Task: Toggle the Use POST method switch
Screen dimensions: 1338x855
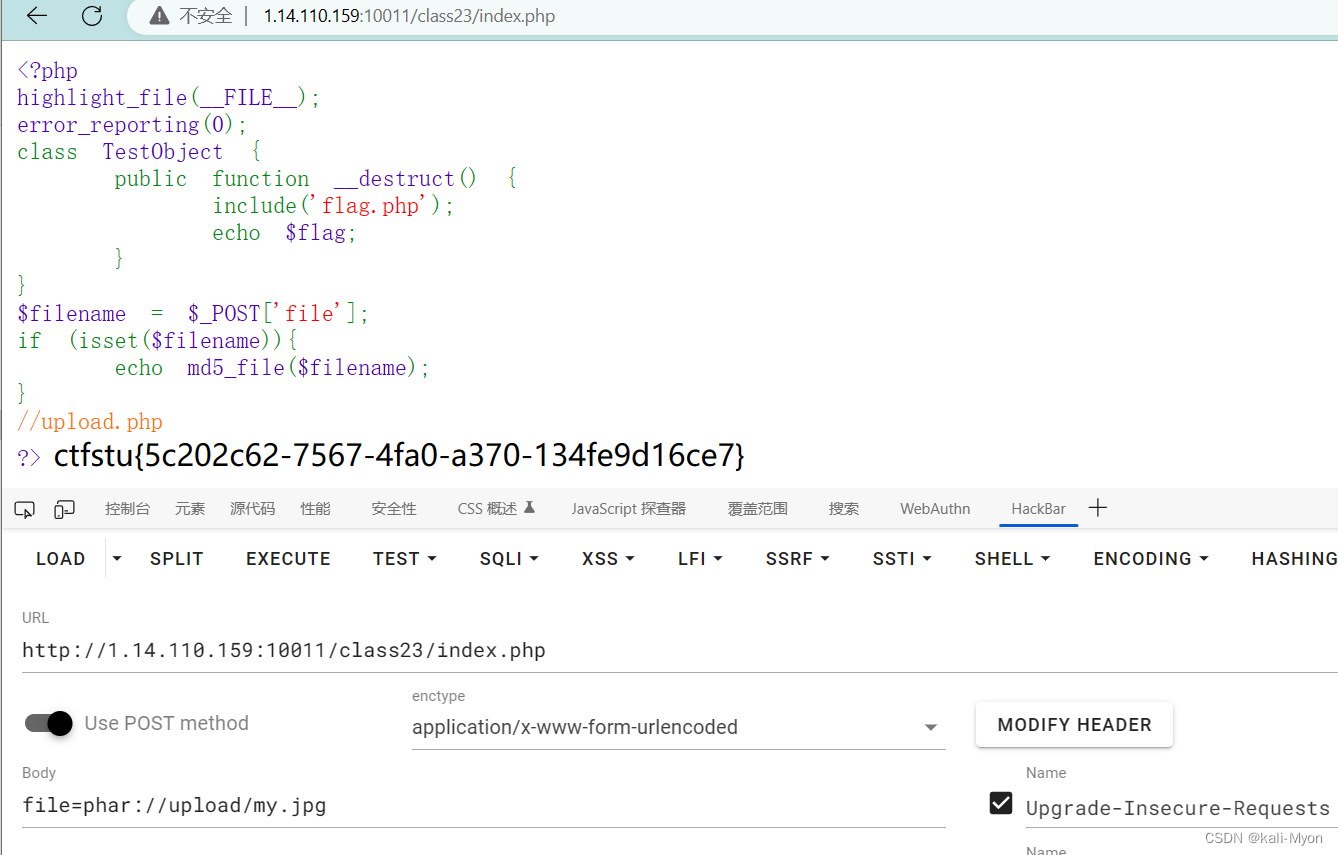Action: click(x=49, y=723)
